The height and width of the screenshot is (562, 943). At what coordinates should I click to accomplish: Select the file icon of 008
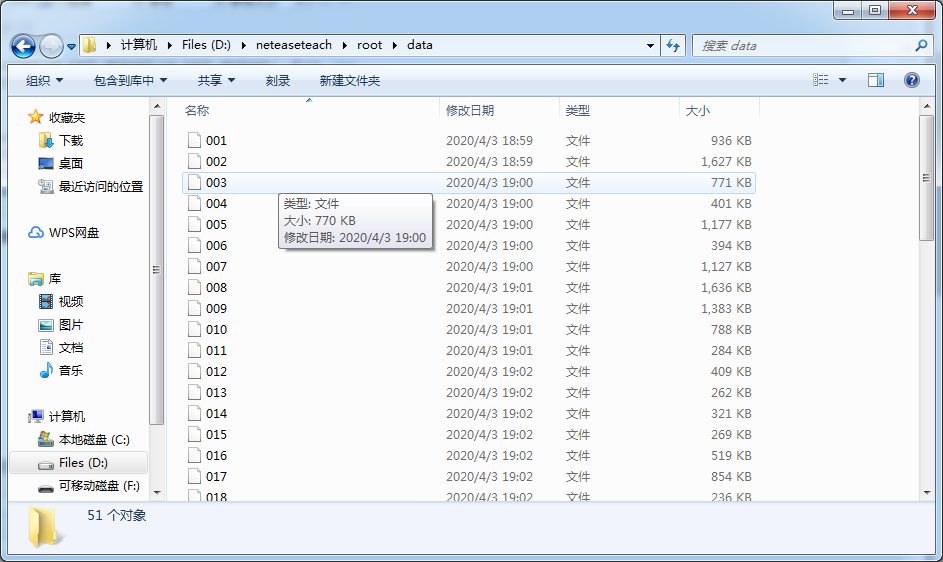(194, 288)
